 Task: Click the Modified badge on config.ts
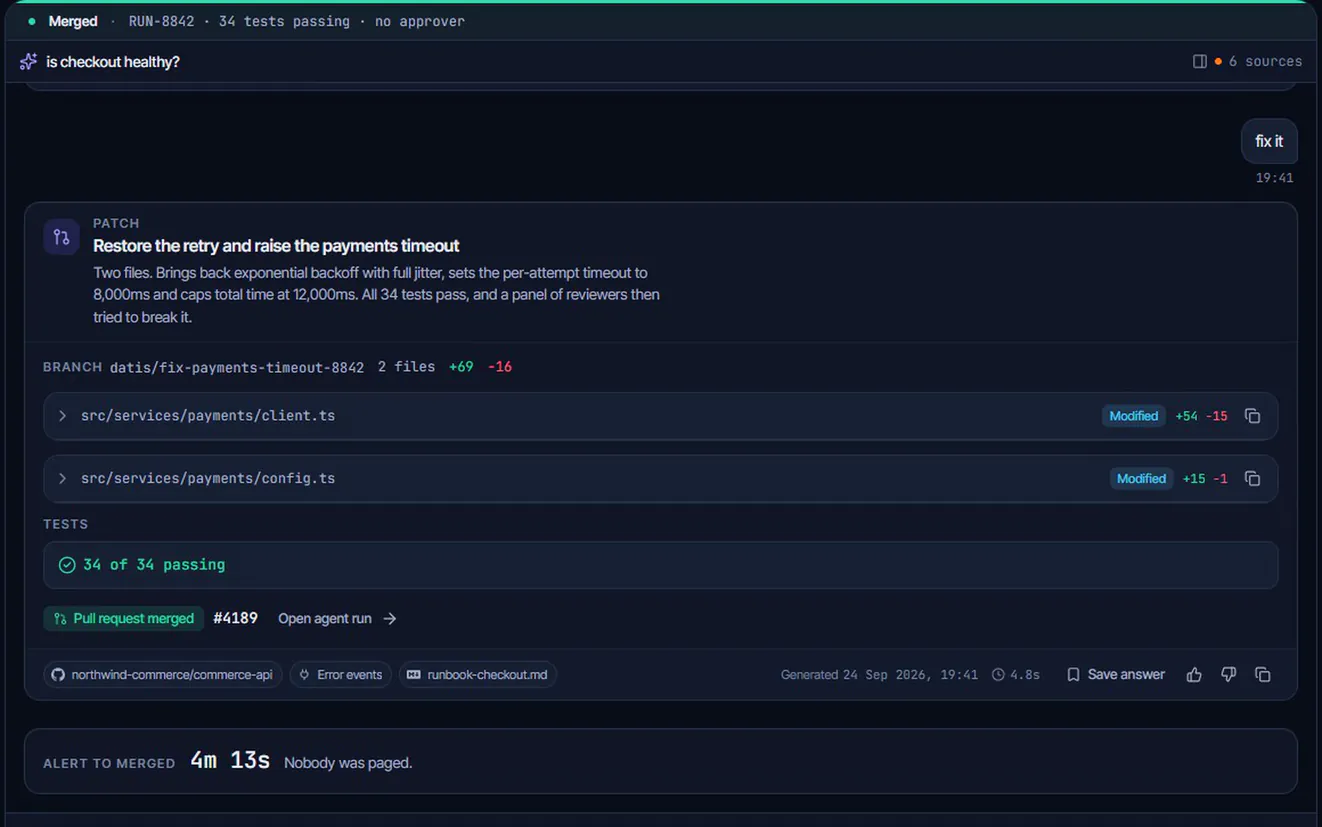pos(1141,479)
